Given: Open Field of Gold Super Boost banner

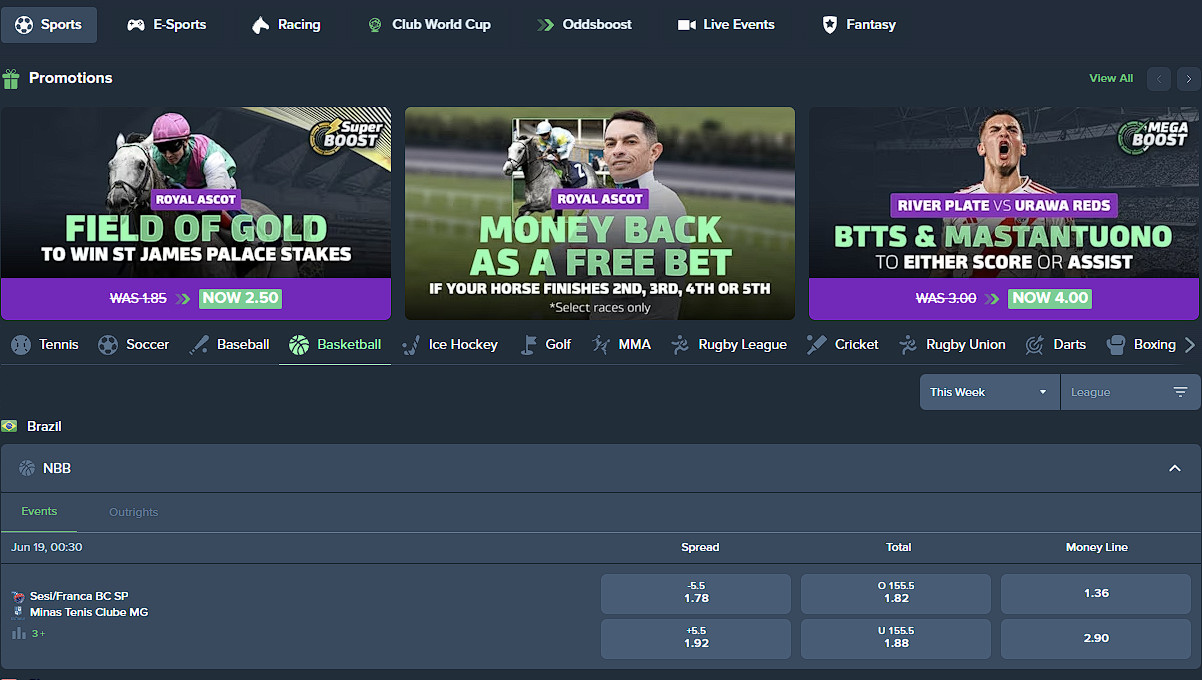Looking at the screenshot, I should click(196, 213).
